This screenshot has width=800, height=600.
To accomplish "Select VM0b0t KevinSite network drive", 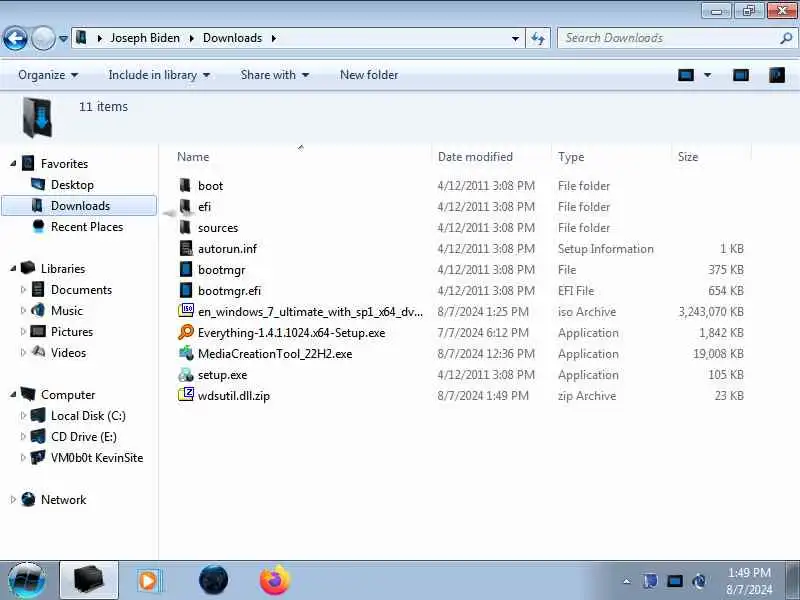I will tap(96, 458).
